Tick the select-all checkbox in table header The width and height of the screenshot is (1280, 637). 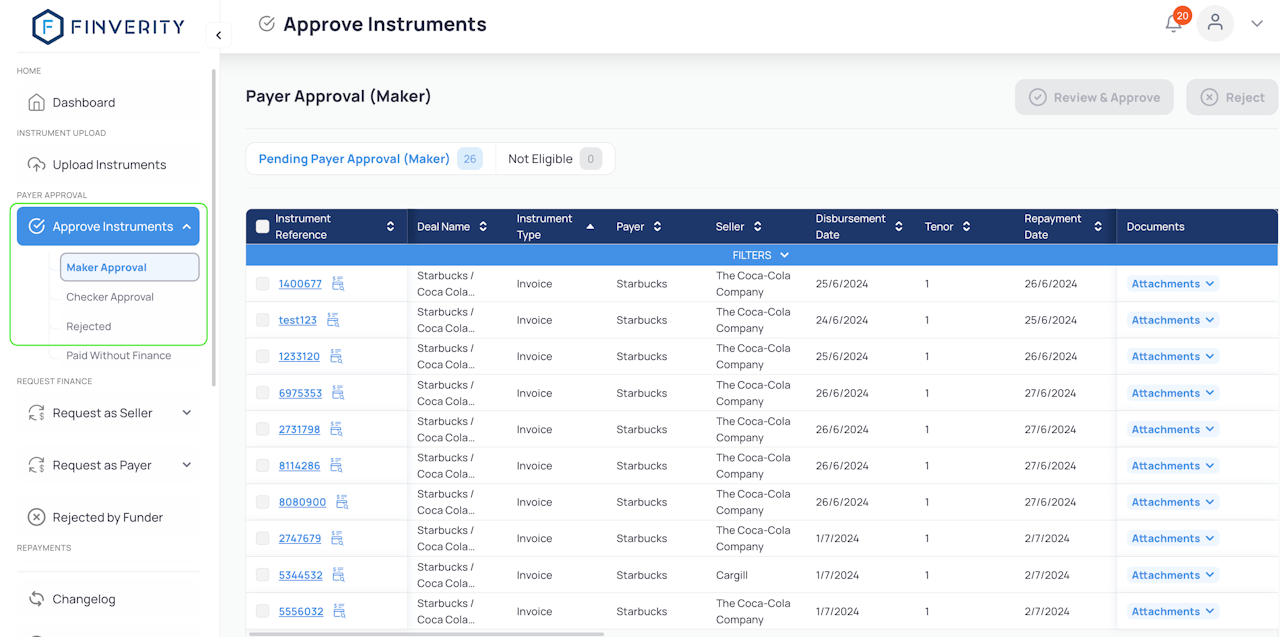(x=262, y=227)
